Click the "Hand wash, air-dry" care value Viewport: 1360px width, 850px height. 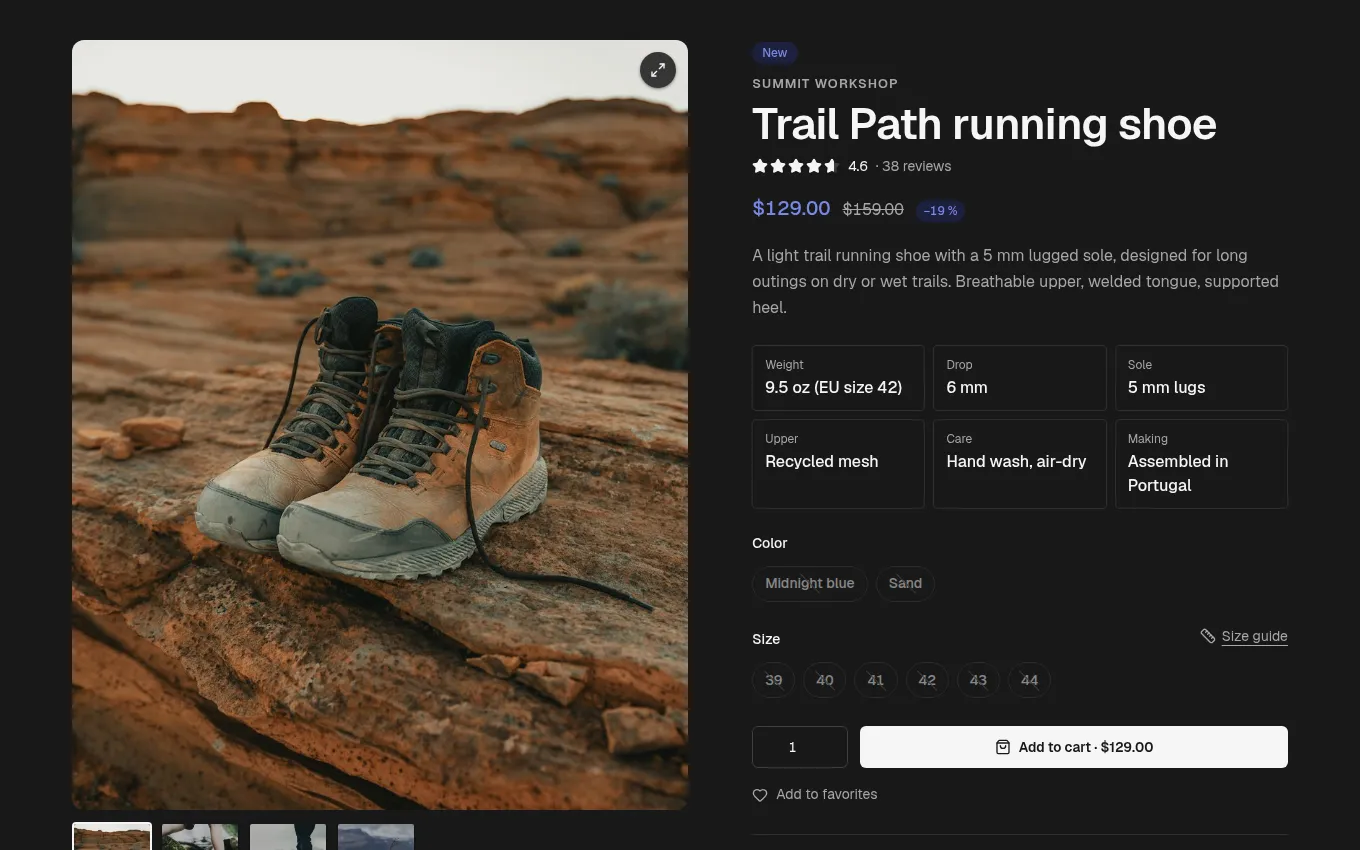[1016, 461]
